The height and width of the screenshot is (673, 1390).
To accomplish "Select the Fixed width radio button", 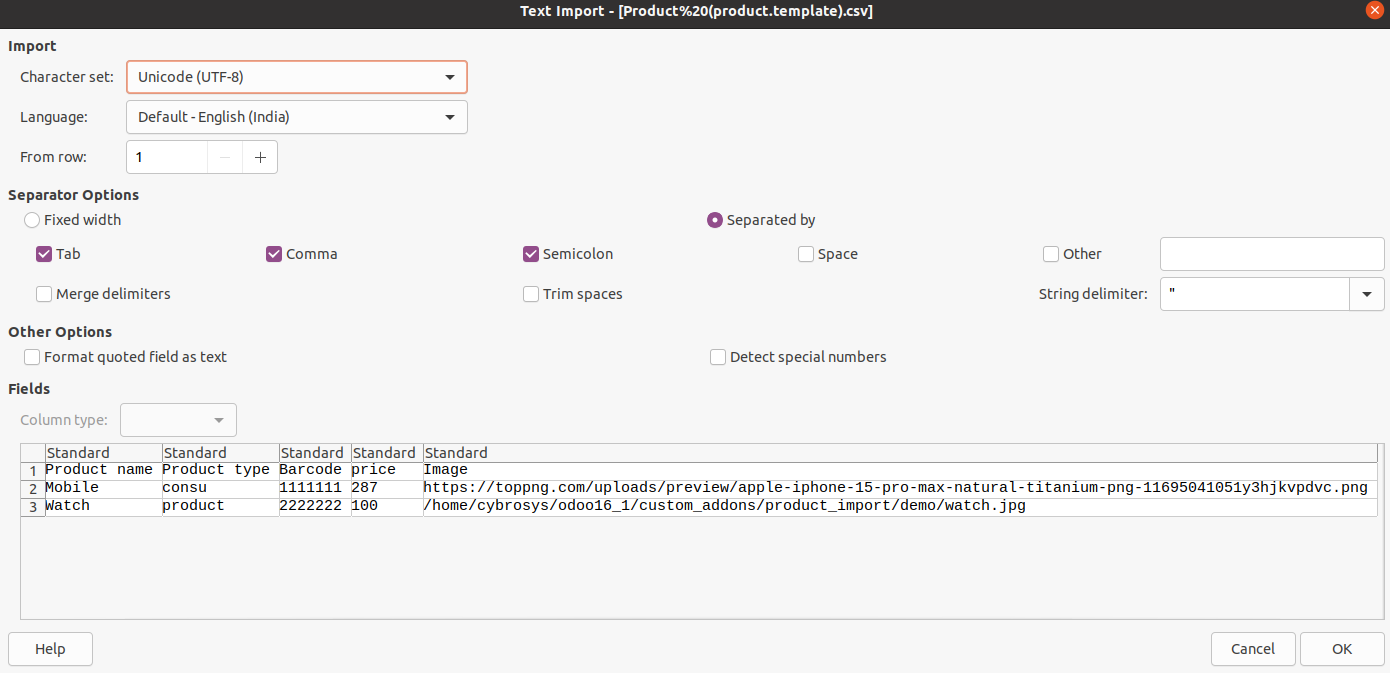I will [x=32, y=220].
